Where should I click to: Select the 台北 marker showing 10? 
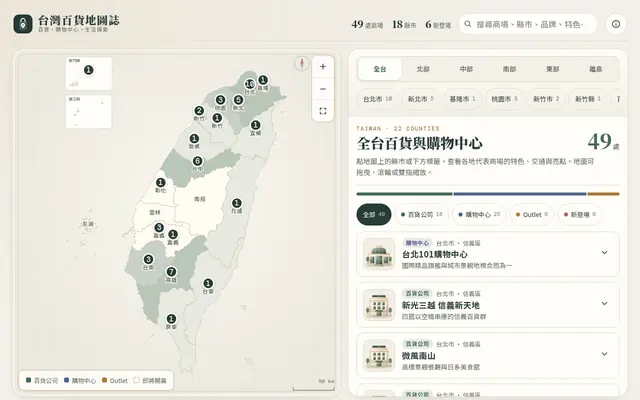(x=249, y=84)
